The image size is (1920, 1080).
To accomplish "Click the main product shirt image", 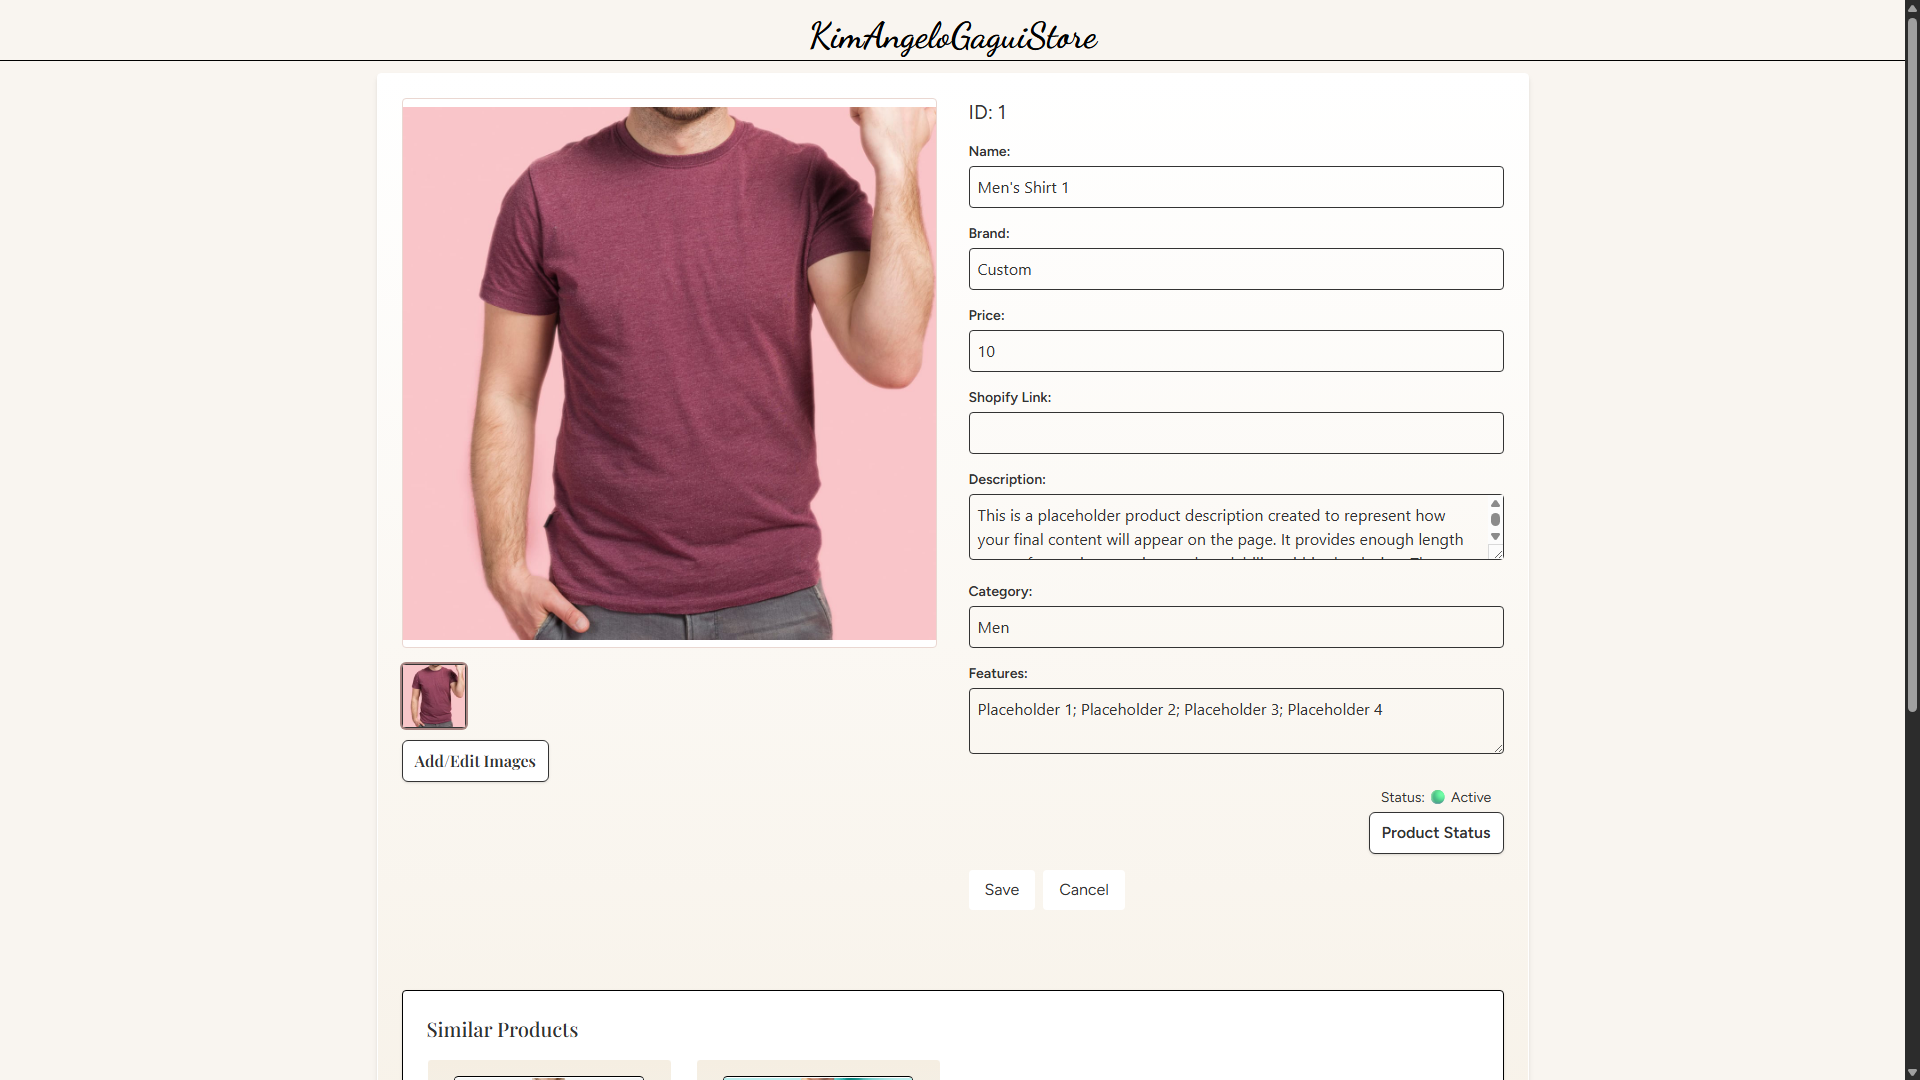I will point(669,373).
